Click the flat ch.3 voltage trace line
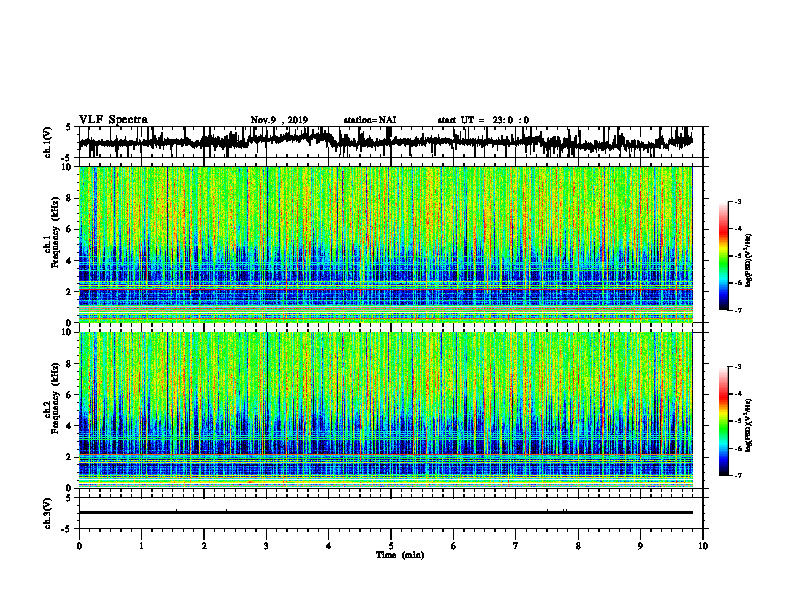The height and width of the screenshot is (612, 792). tap(386, 513)
